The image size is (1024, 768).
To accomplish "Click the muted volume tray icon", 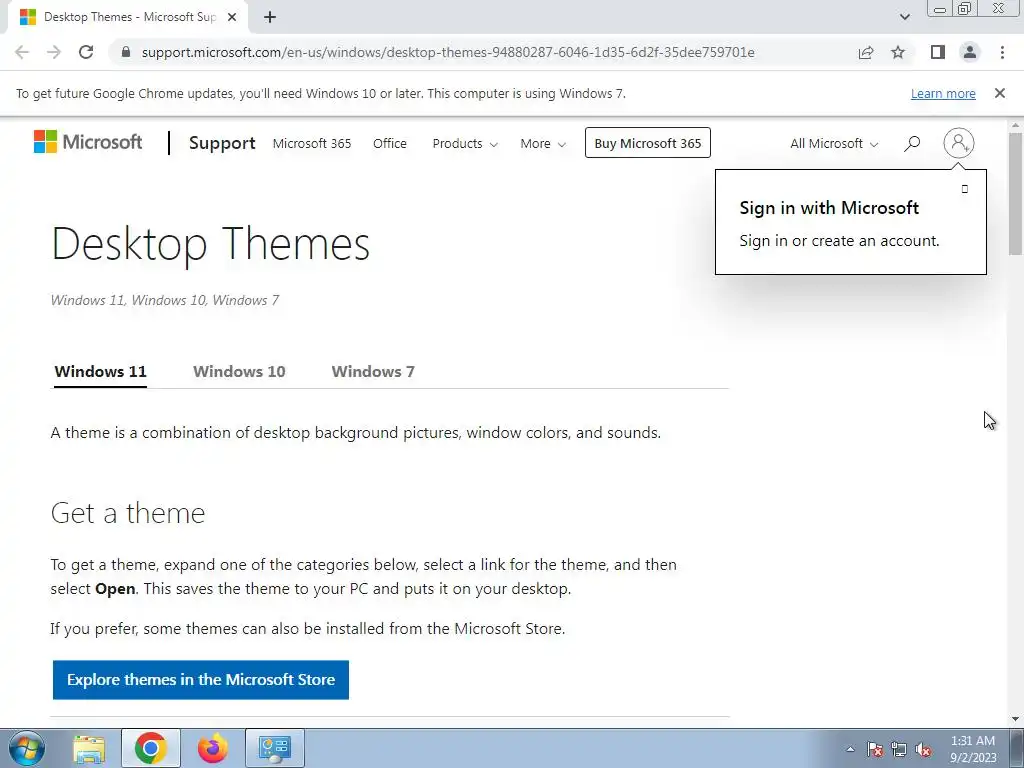I will click(x=923, y=749).
